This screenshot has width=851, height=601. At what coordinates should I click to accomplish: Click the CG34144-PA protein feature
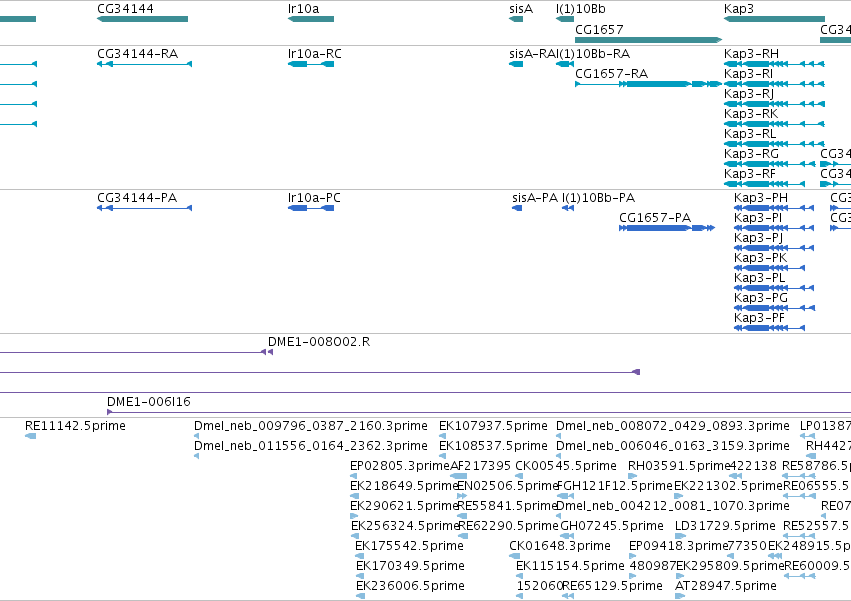click(x=144, y=208)
